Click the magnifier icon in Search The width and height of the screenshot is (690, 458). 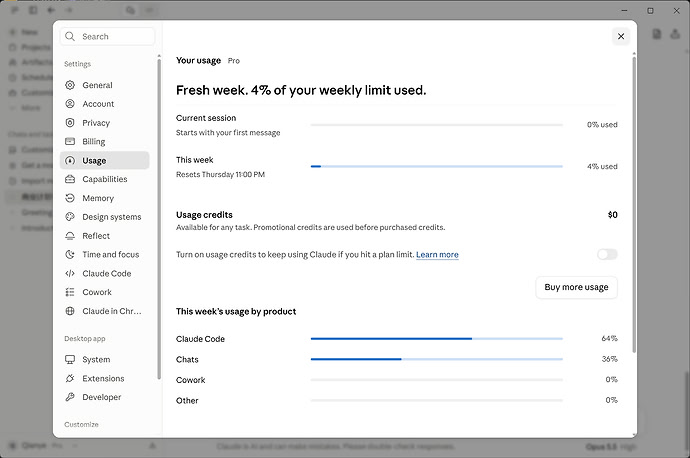(70, 37)
